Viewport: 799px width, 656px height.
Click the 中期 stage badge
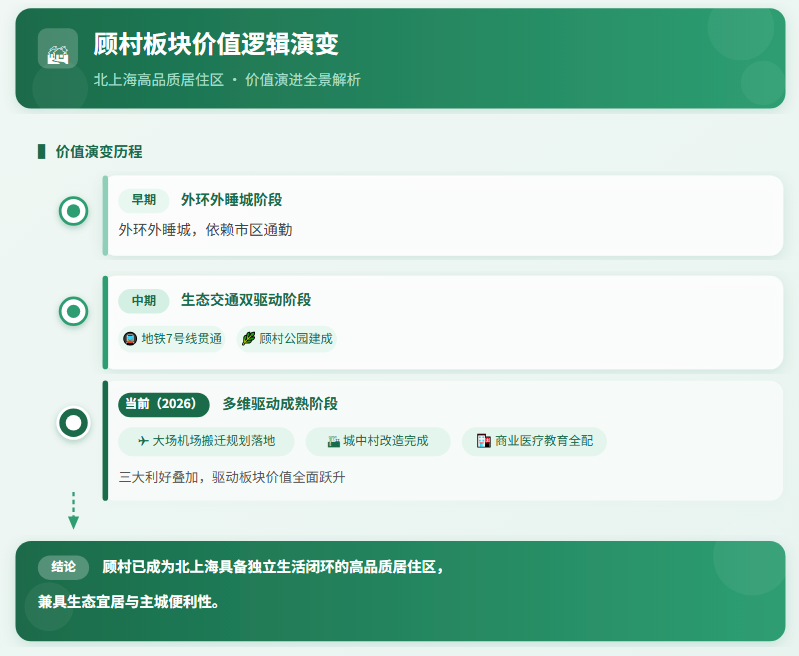click(144, 300)
